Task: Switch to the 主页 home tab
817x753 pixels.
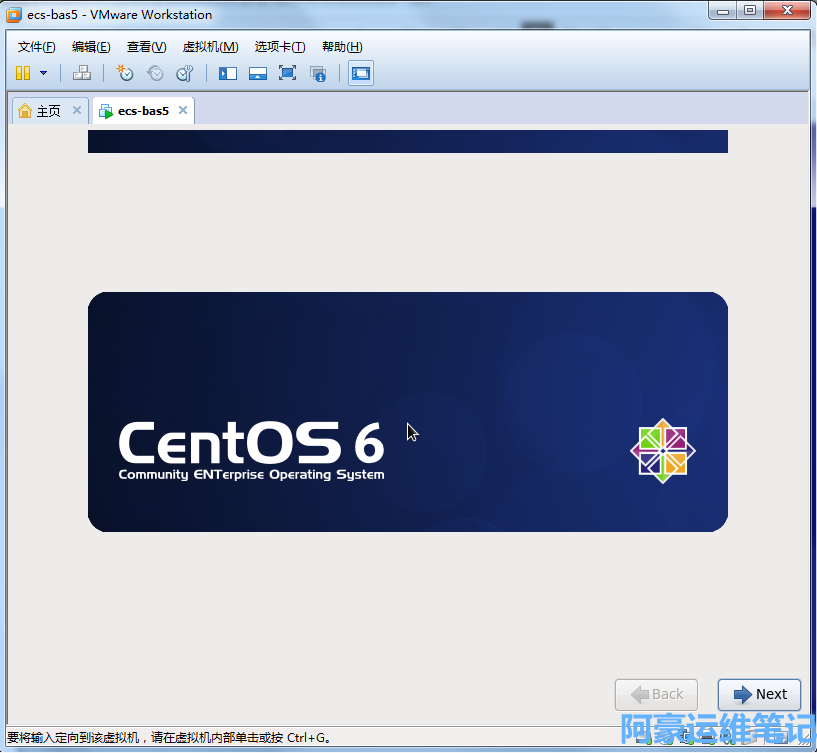Action: click(40, 111)
